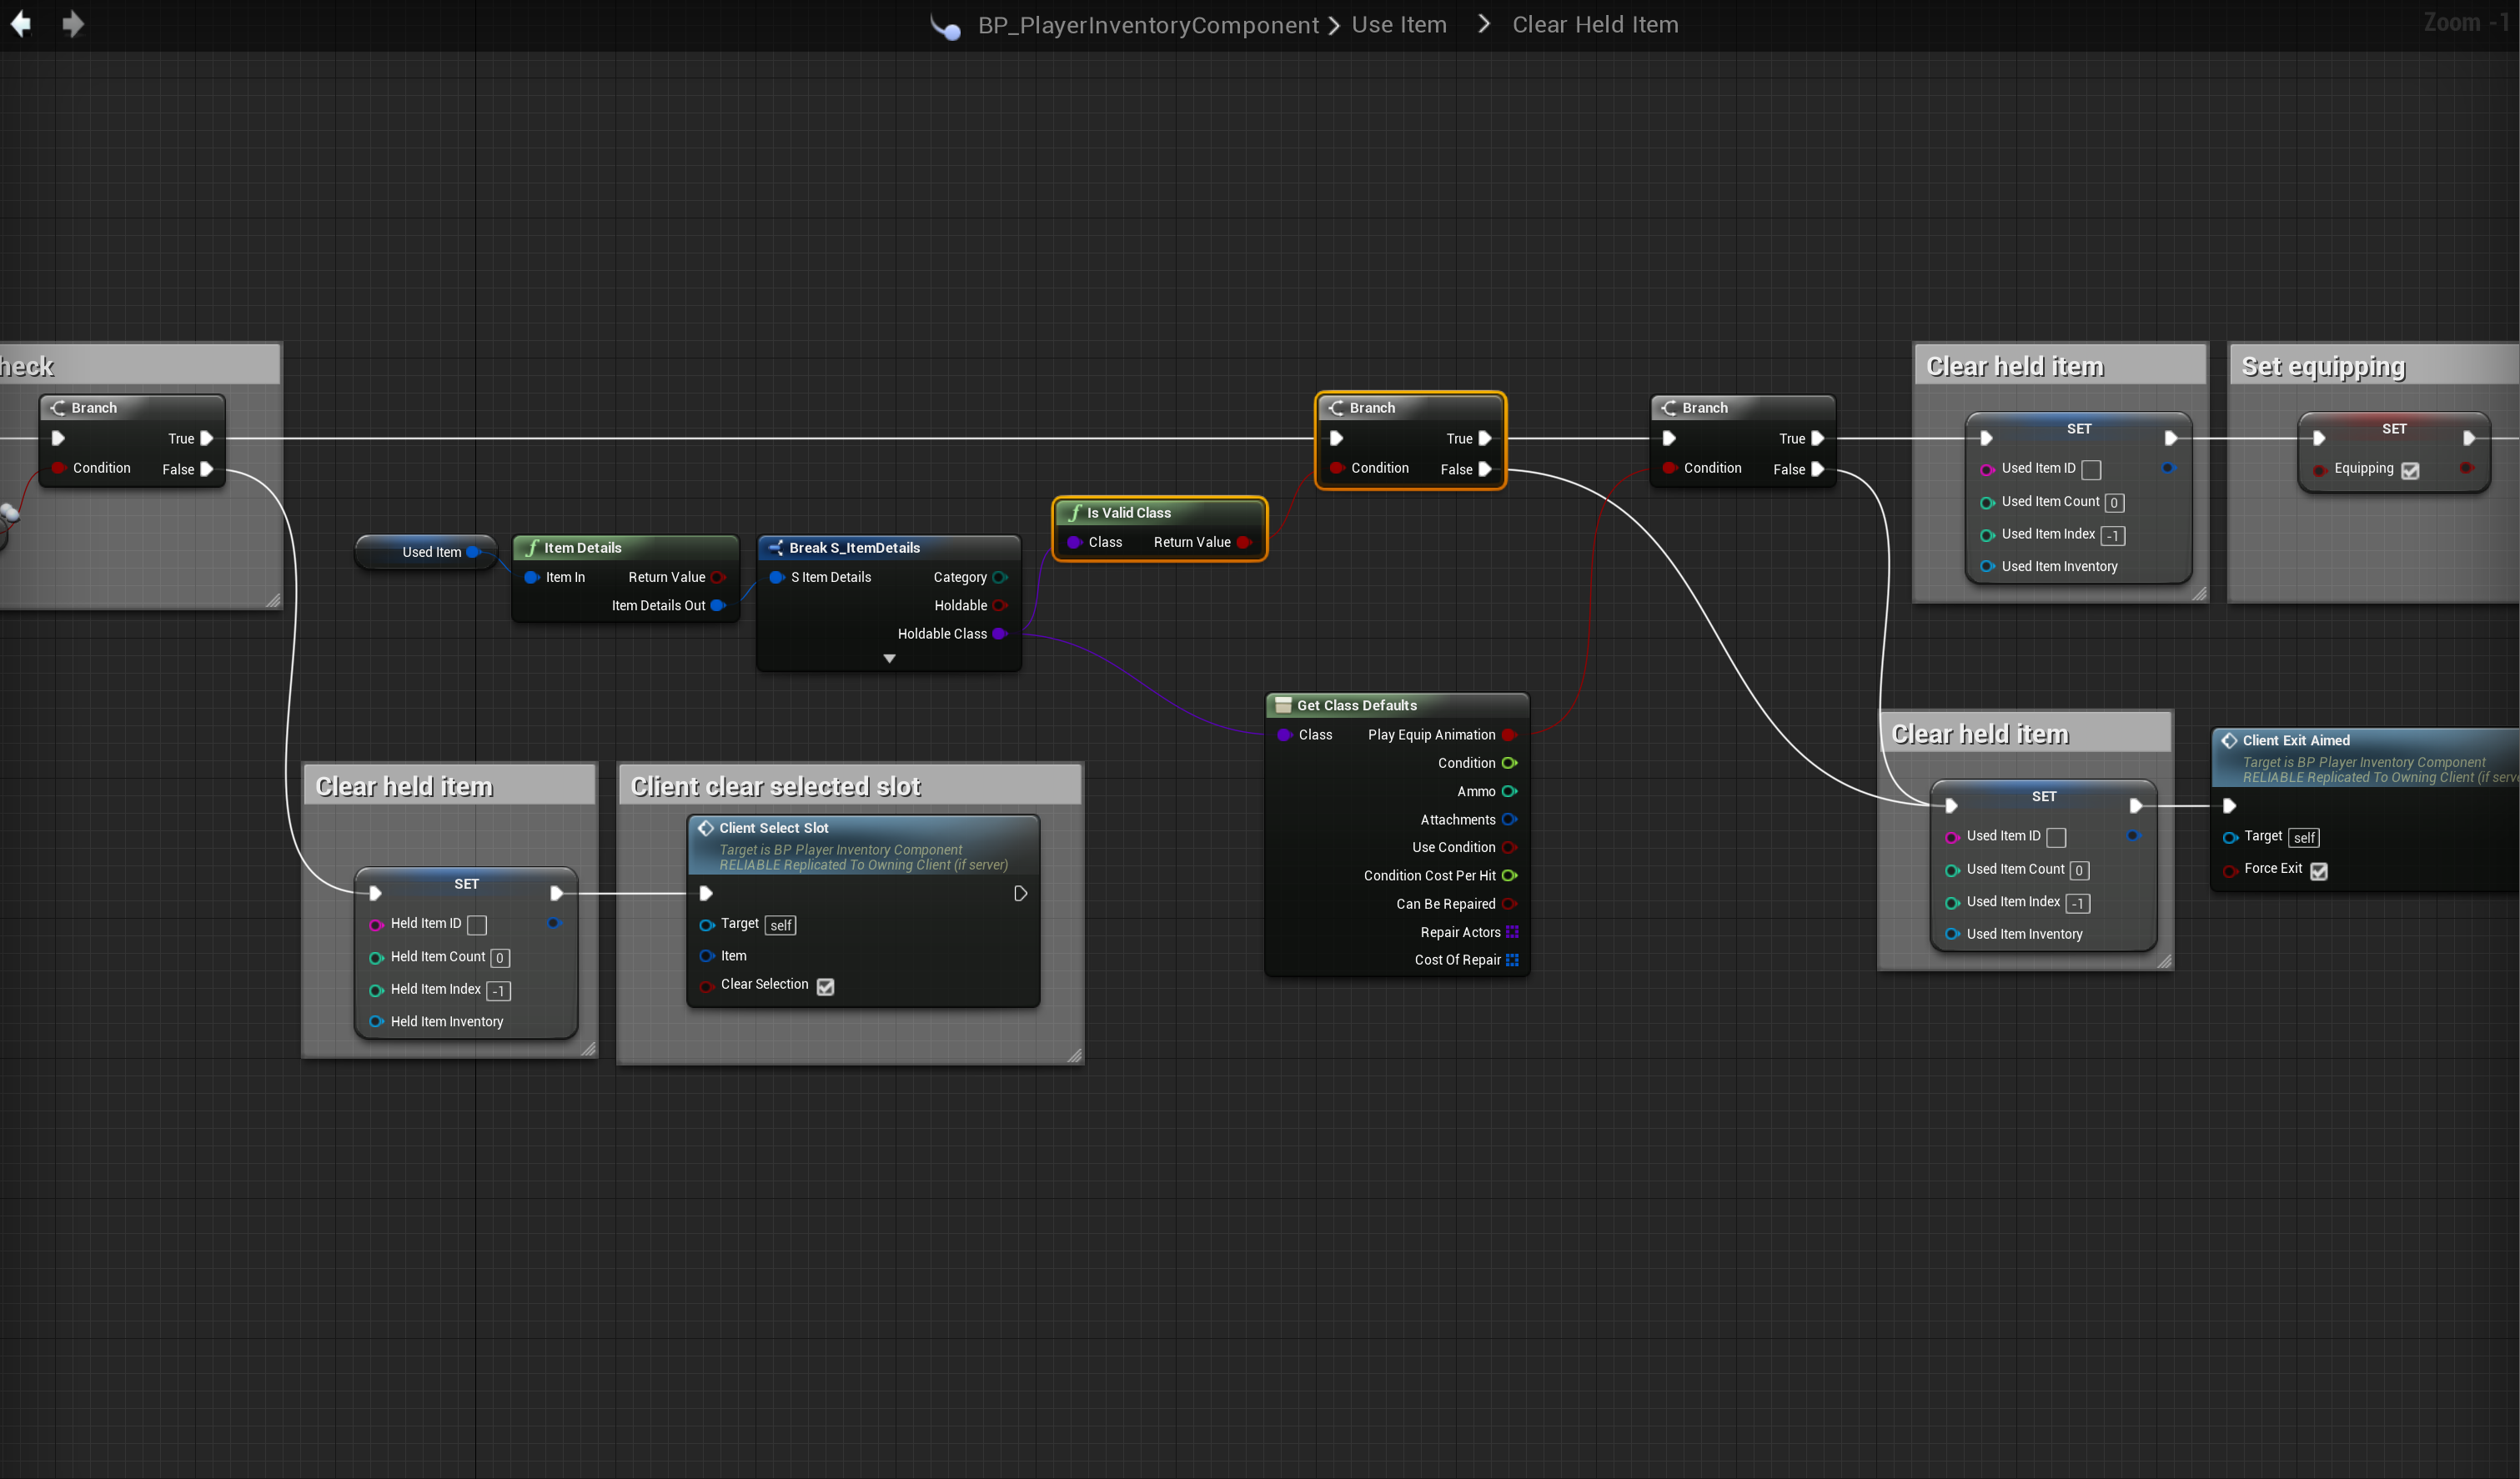Toggle the Equipping checkbox on the SET node
The height and width of the screenshot is (1479, 2520).
coord(2410,470)
